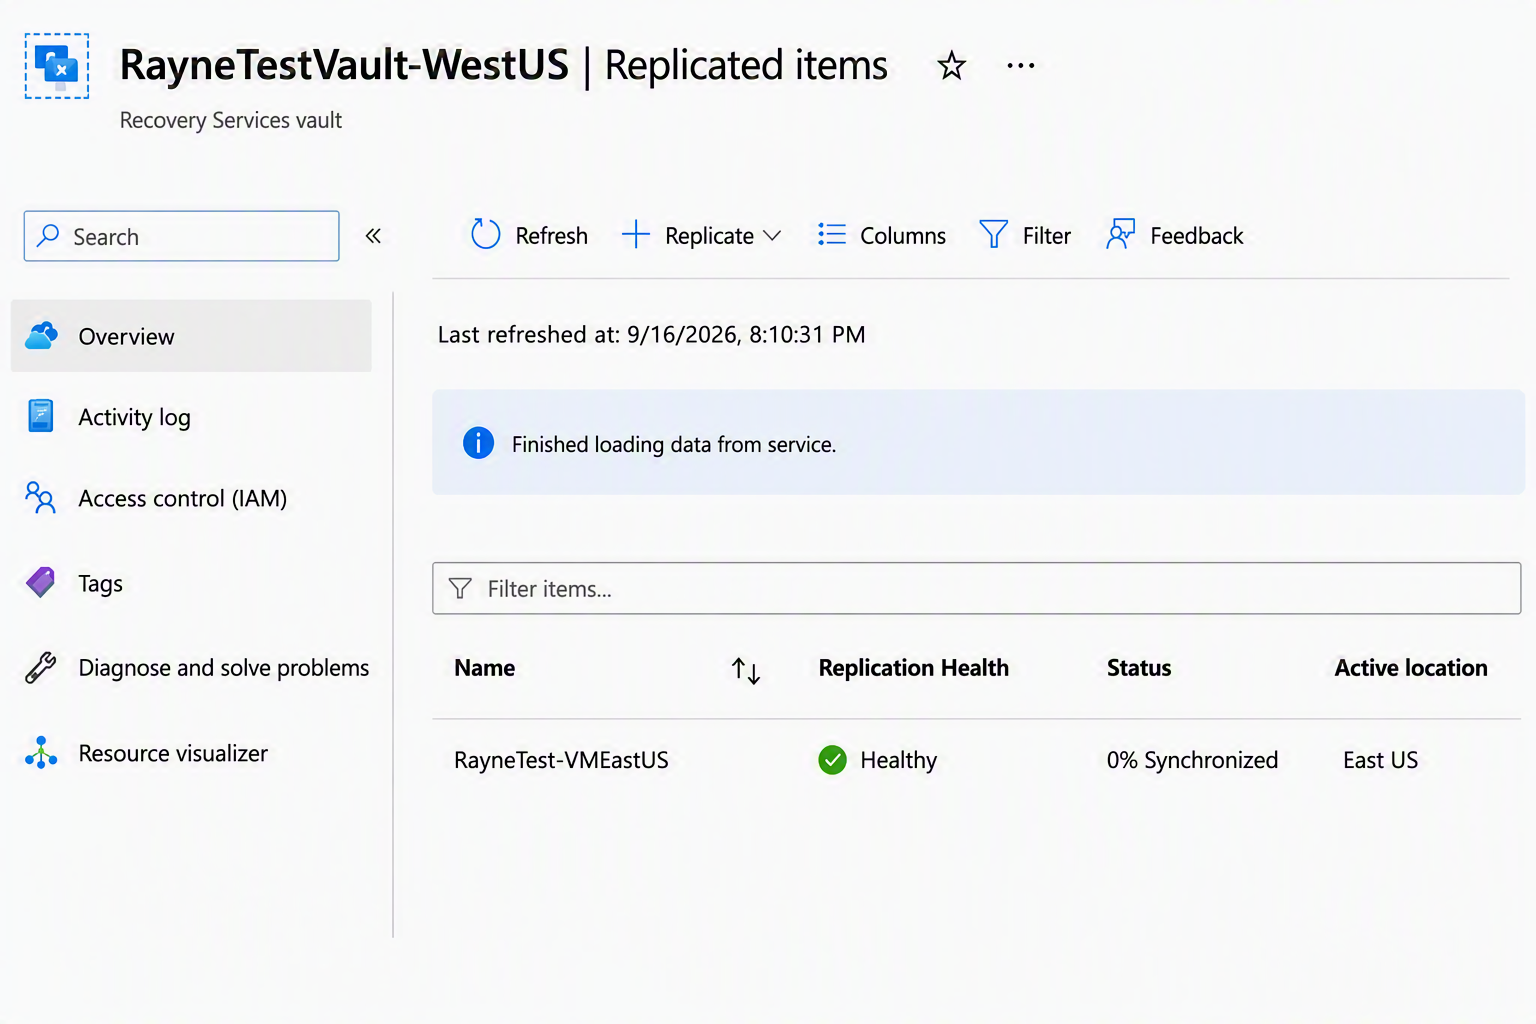The width and height of the screenshot is (1536, 1024).
Task: Click the Columns button label
Action: click(903, 236)
